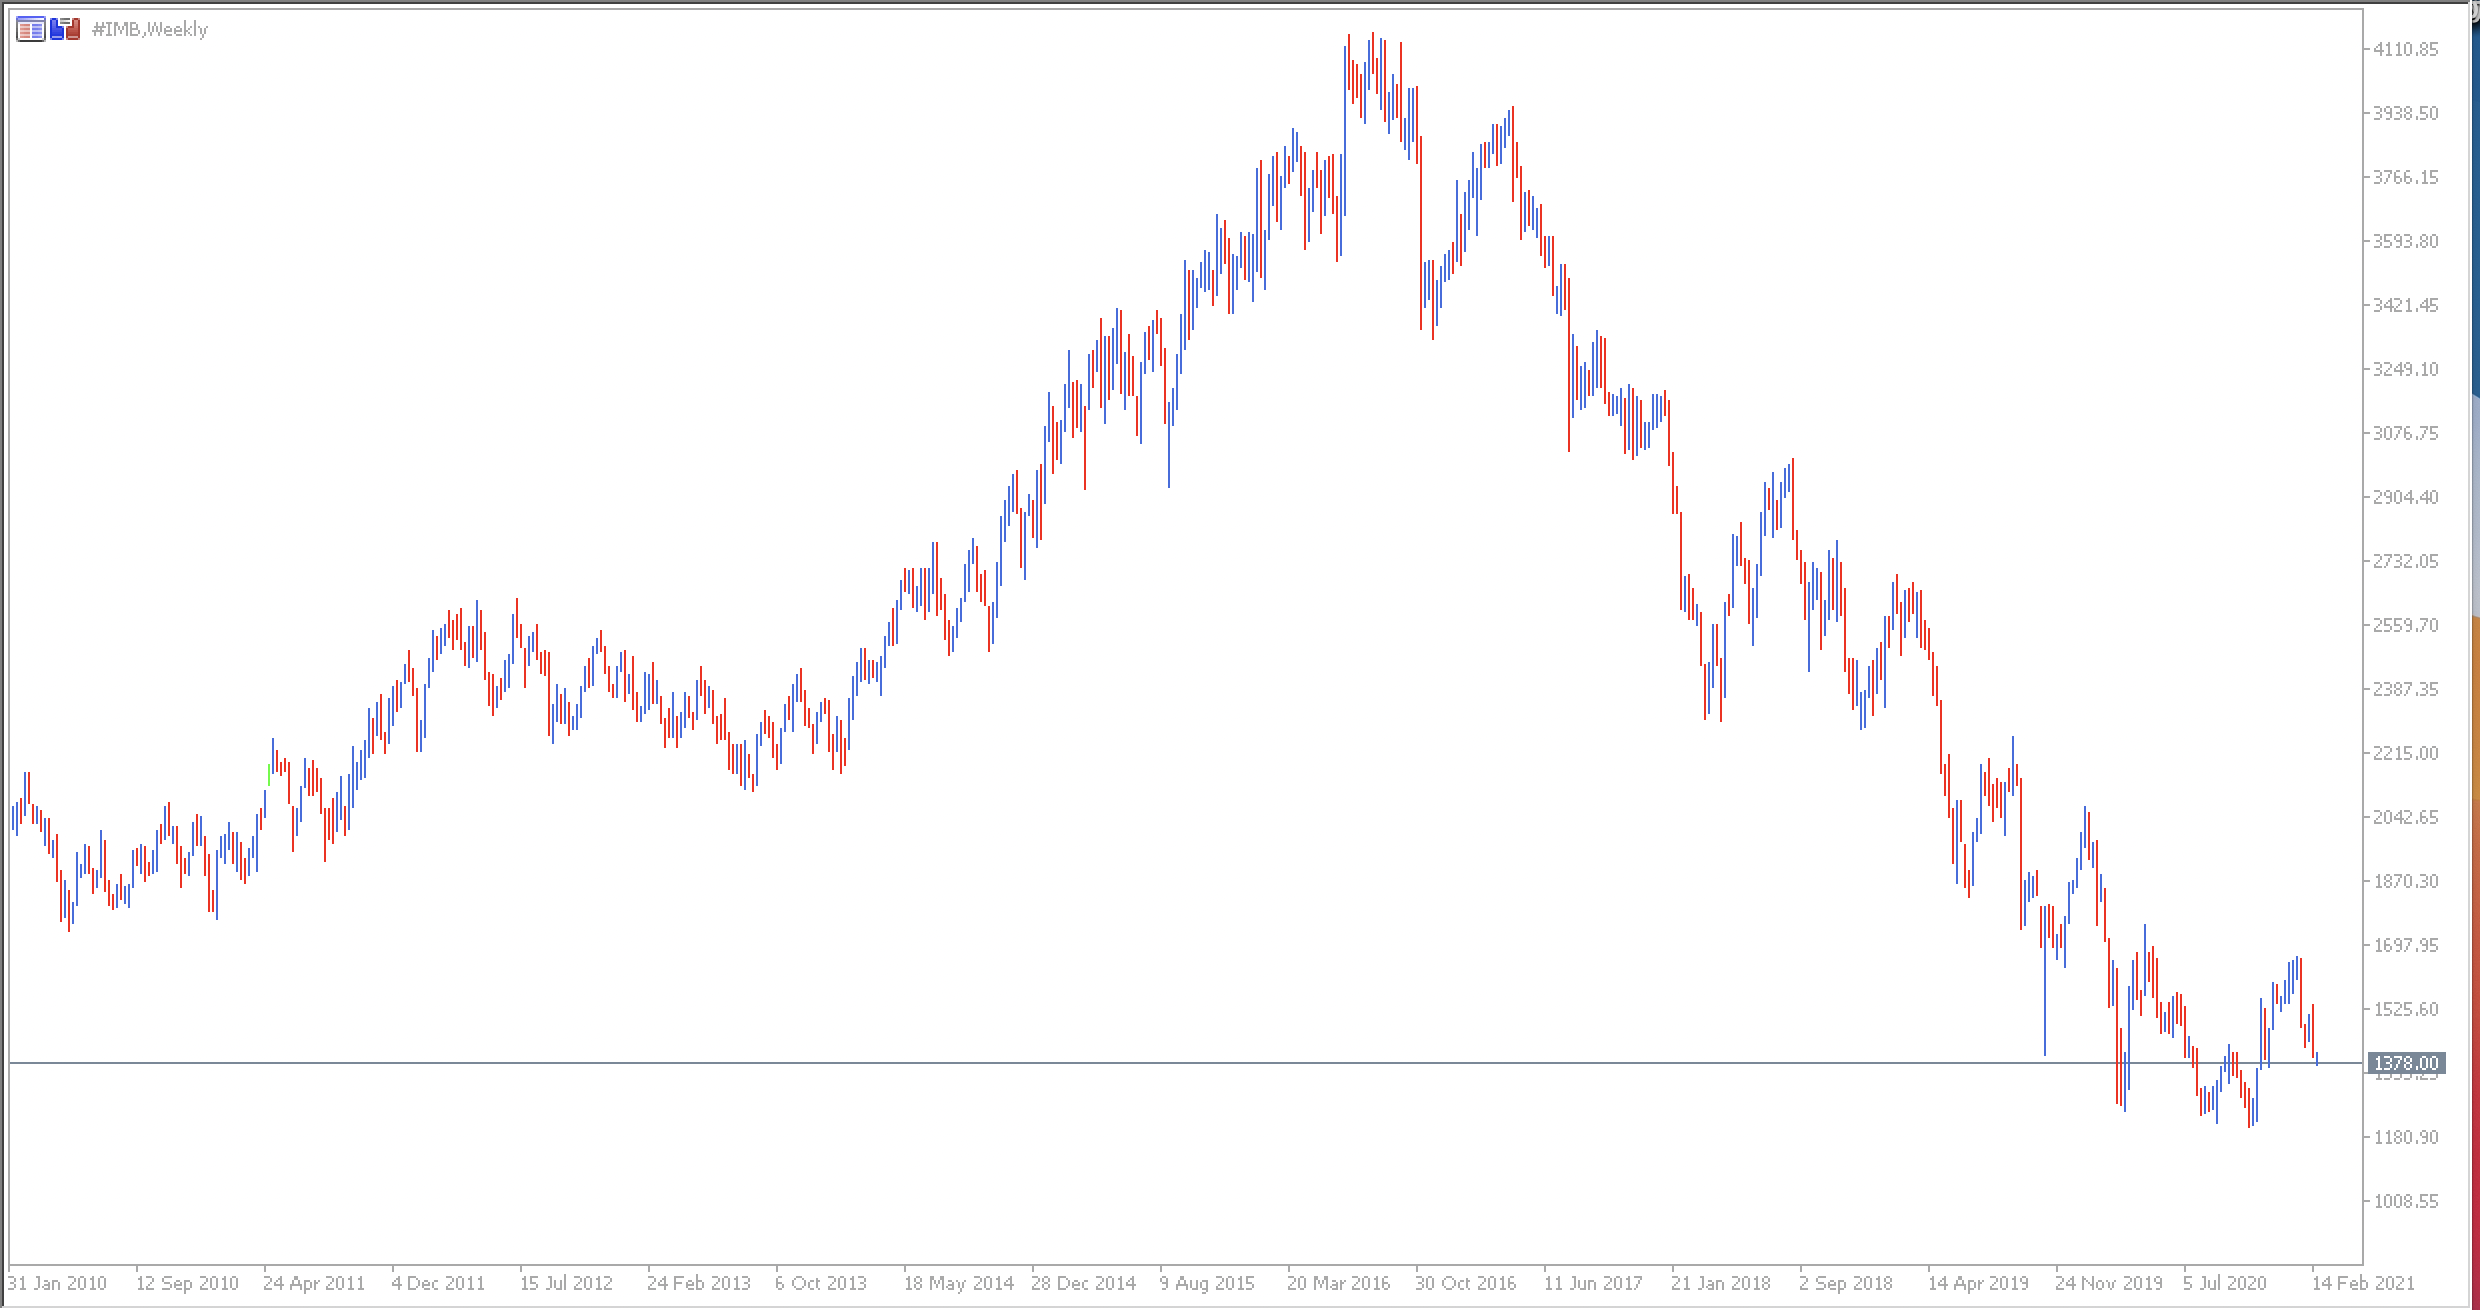Image resolution: width=2480 pixels, height=1310 pixels.
Task: Select the 5 Jul 2020 date marker
Action: tap(2225, 1283)
